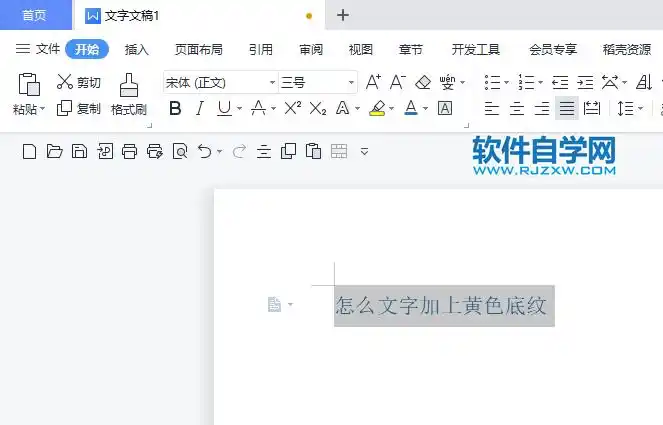Undo last action arrow
Viewport: 663px width, 425px height.
coord(205,151)
